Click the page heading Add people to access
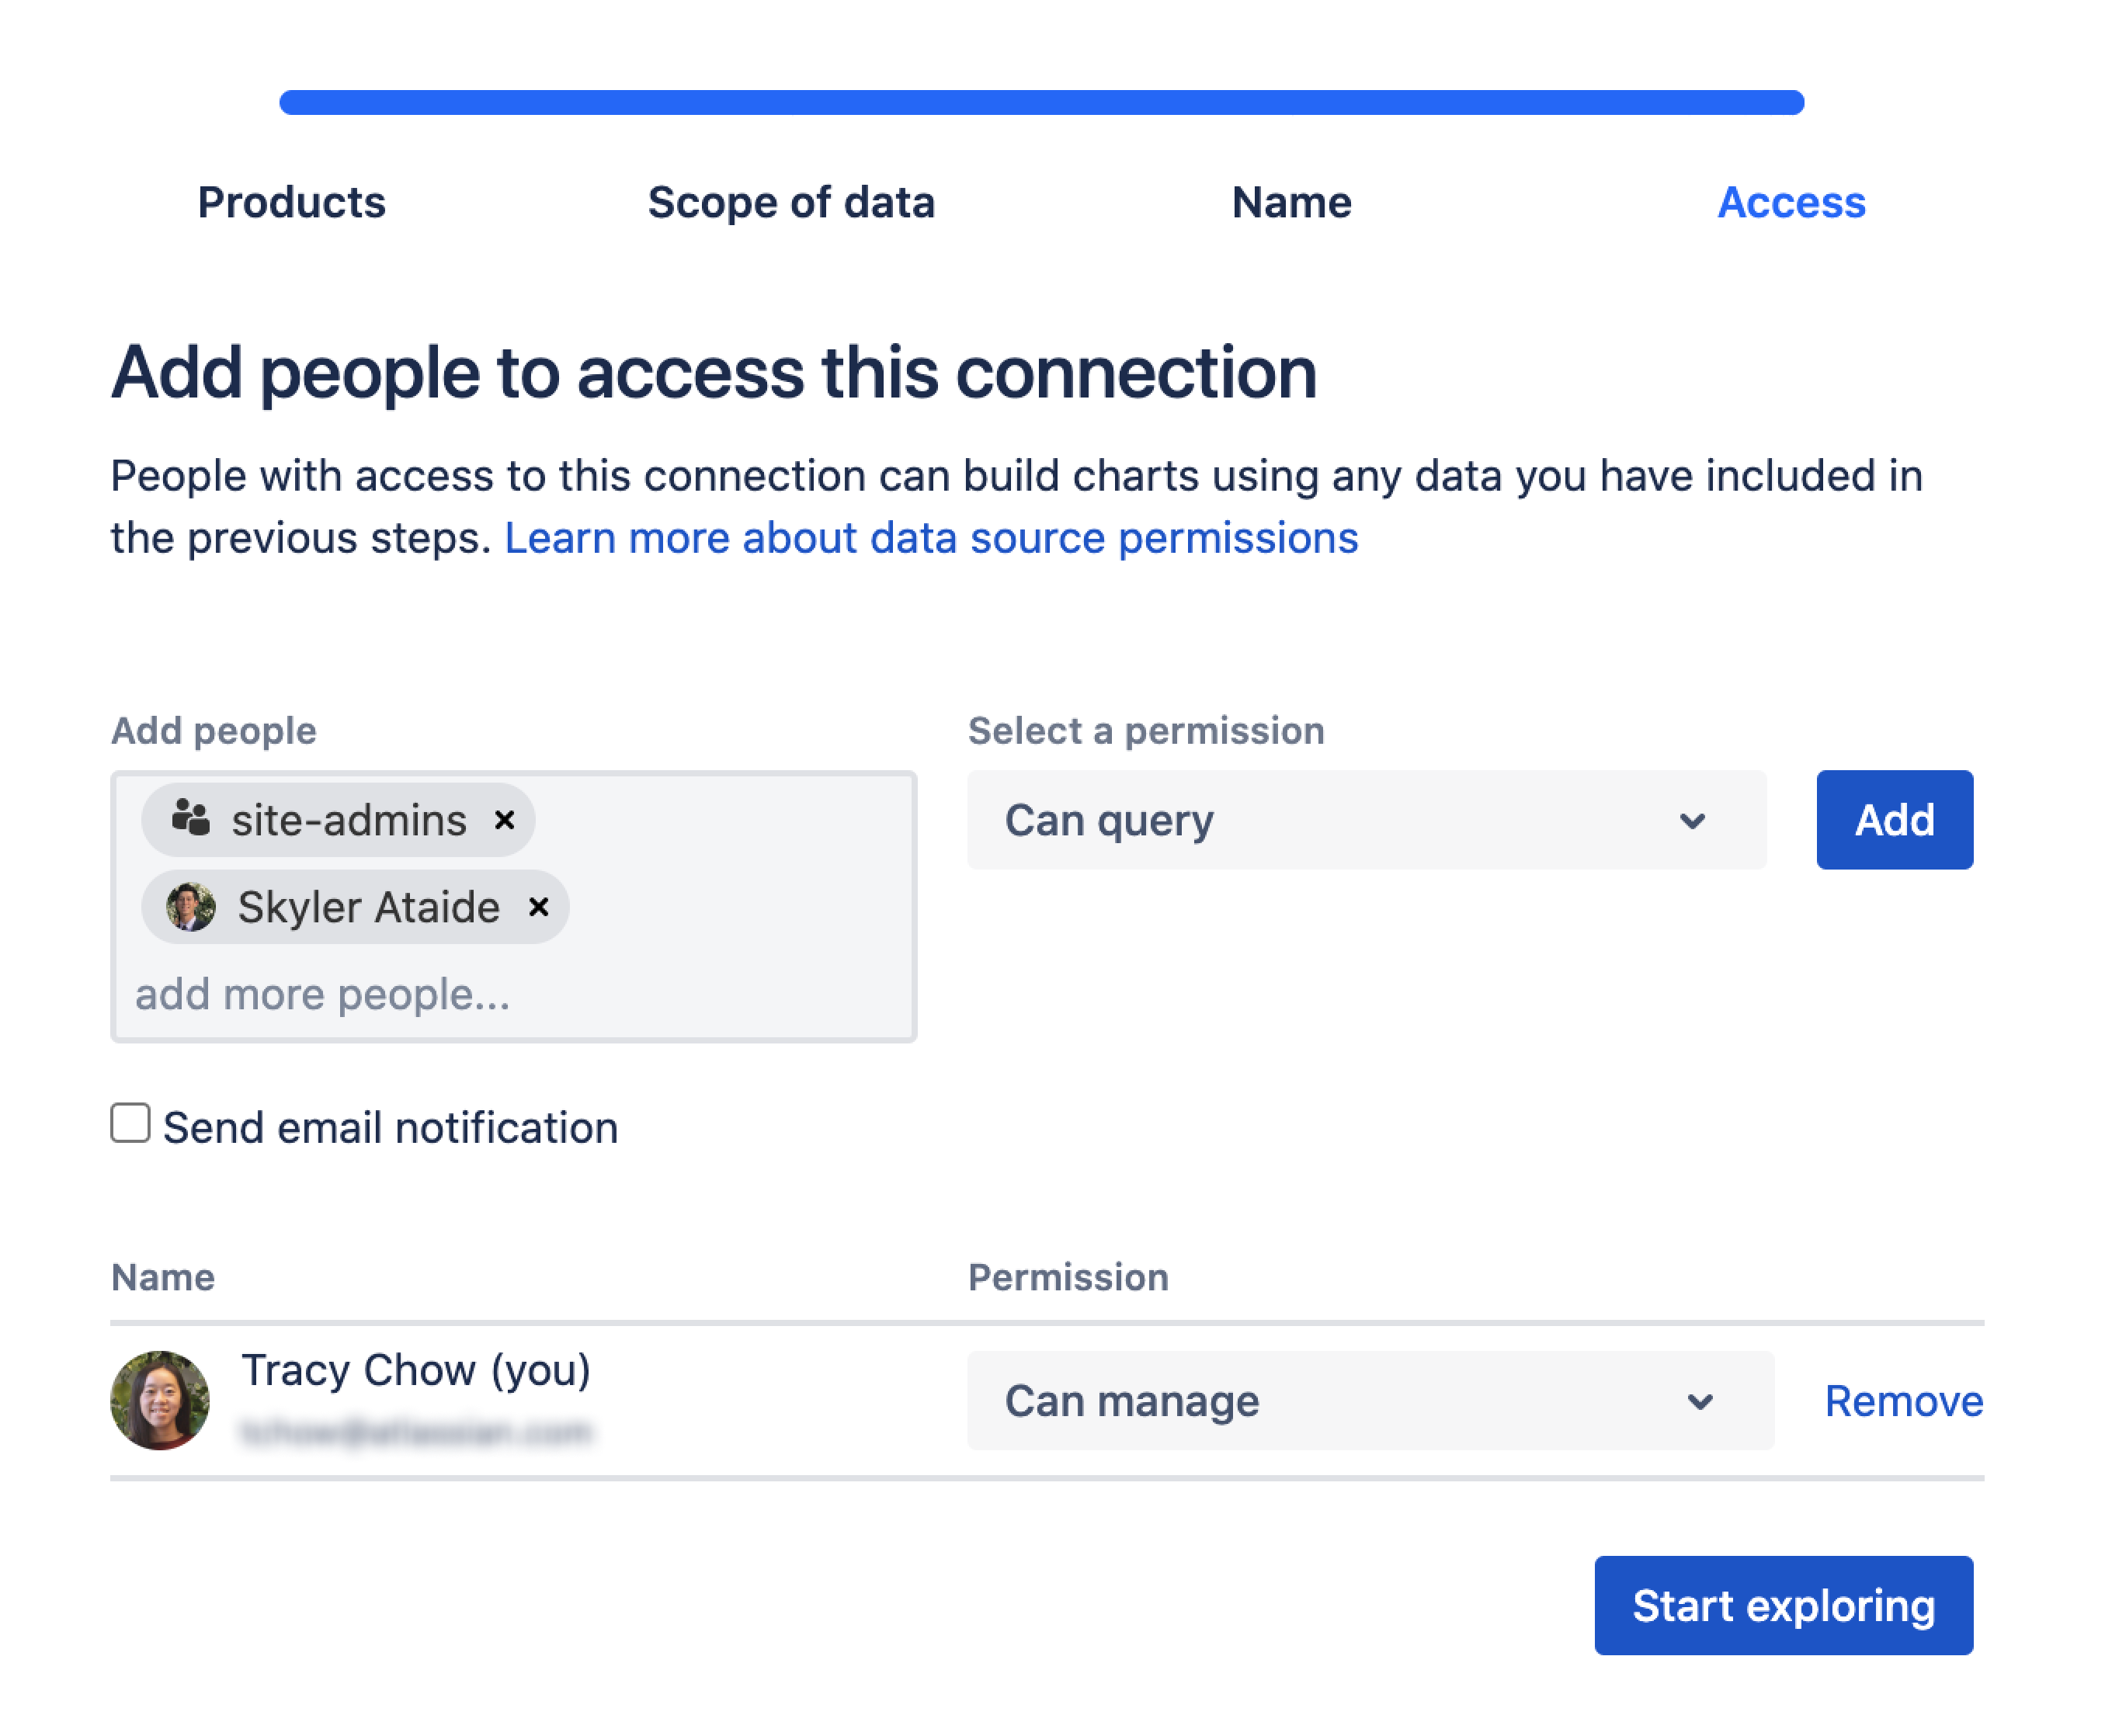The image size is (2112, 1736). 713,373
